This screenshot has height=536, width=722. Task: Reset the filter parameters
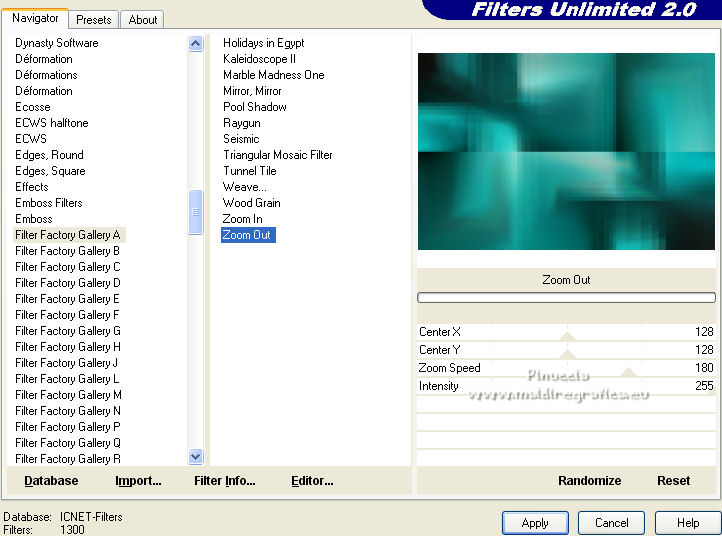click(673, 481)
